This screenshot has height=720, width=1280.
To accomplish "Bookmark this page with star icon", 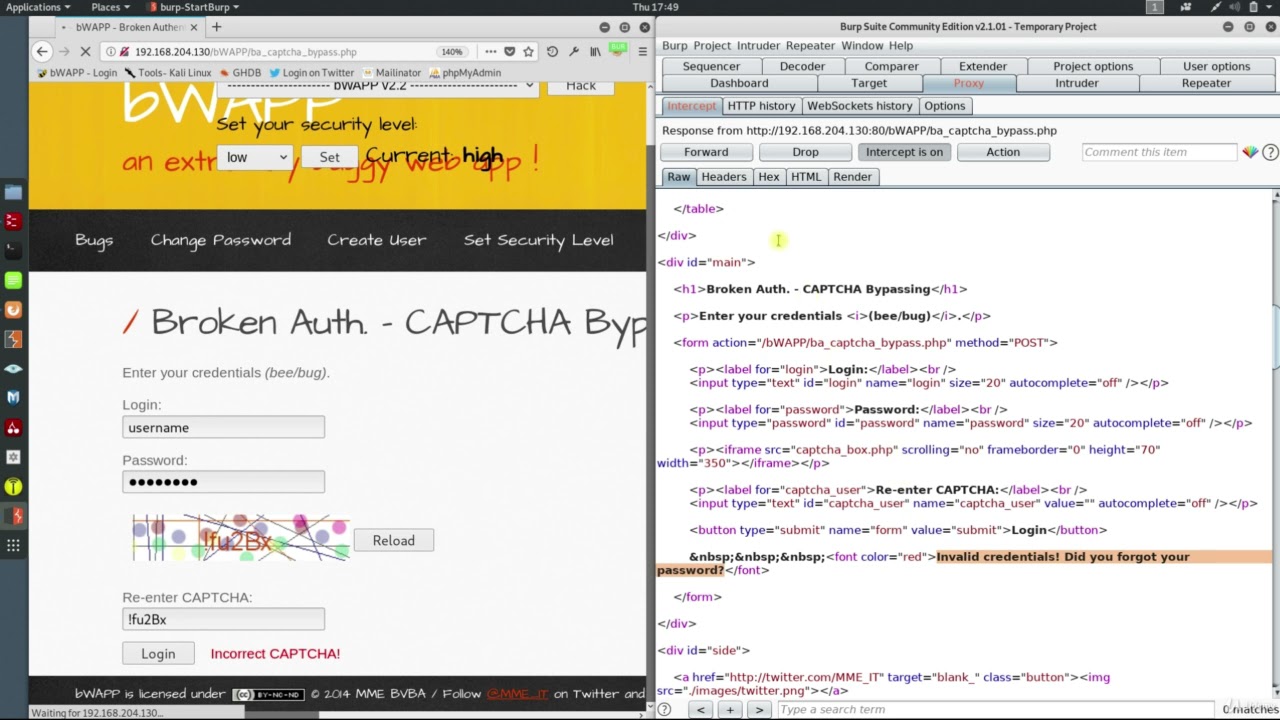I will [x=528, y=51].
